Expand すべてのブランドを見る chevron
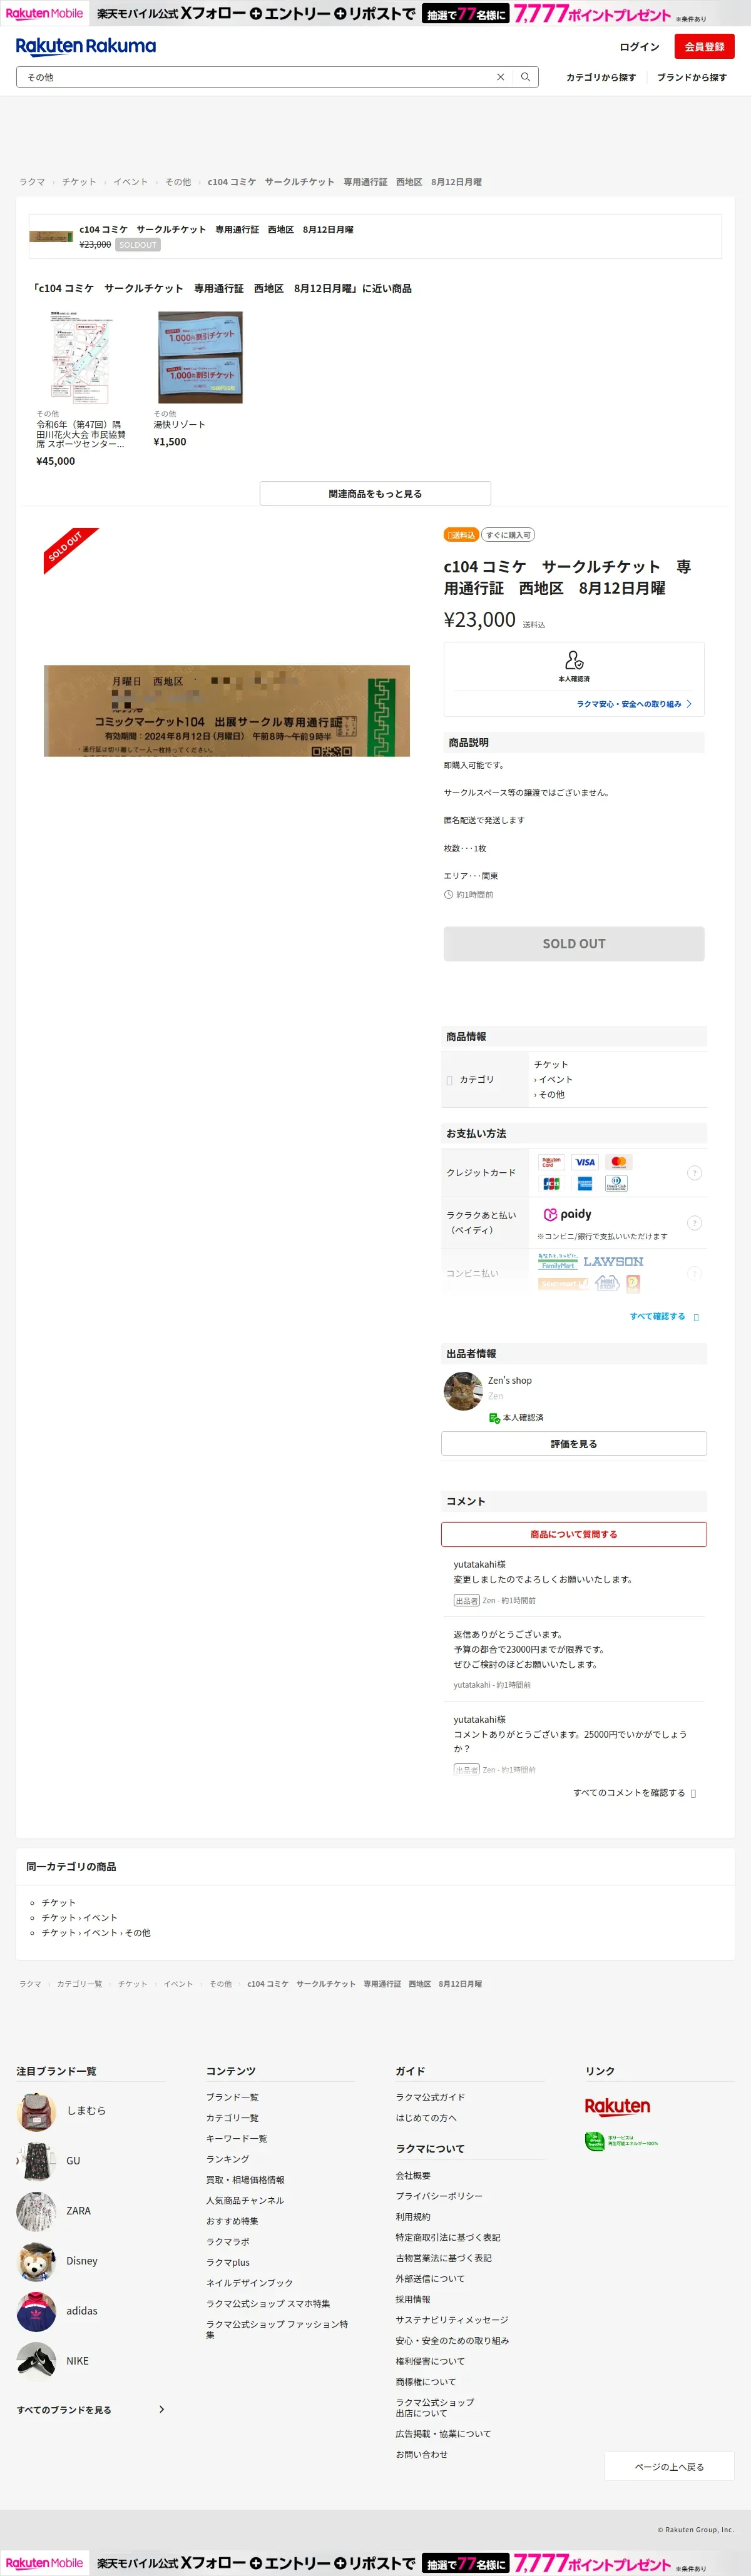 pyautogui.click(x=162, y=2409)
